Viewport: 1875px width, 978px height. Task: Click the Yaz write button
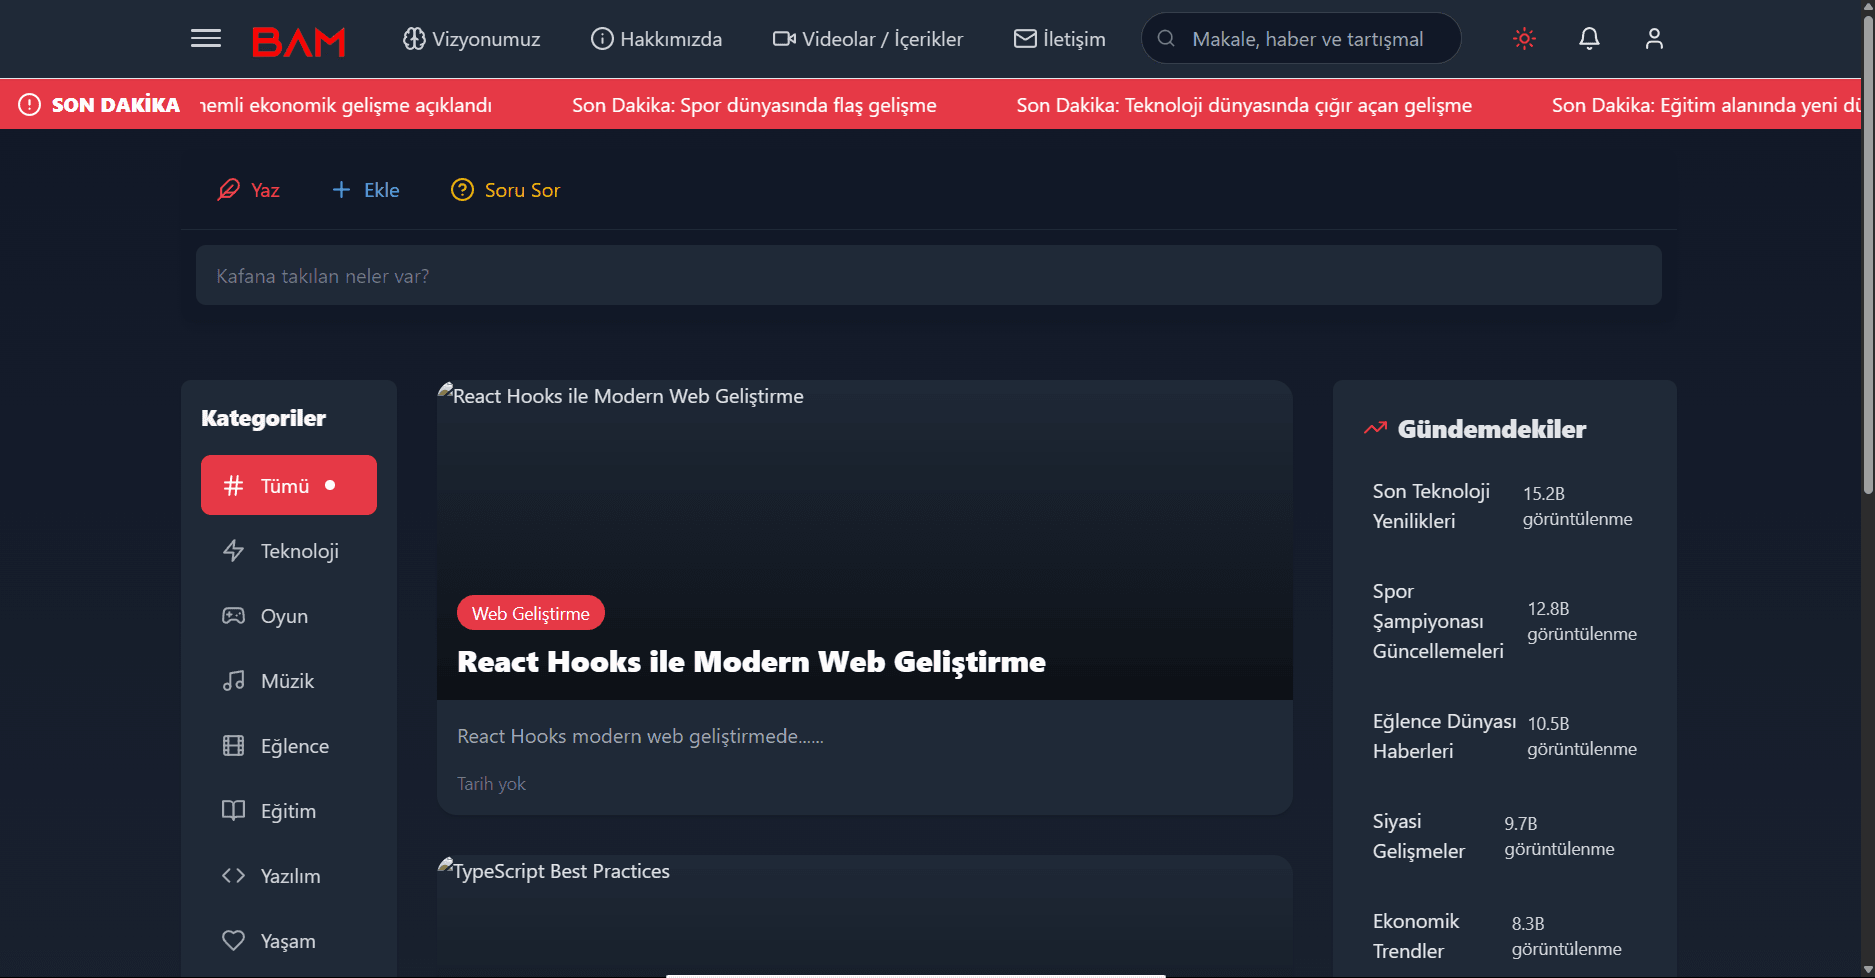point(249,190)
